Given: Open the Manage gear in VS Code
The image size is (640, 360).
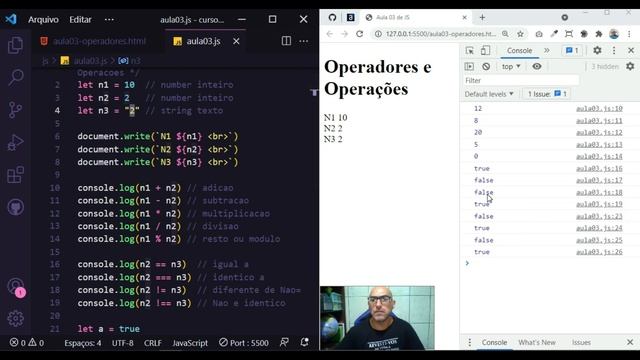Looking at the screenshot, I should click(x=16, y=318).
